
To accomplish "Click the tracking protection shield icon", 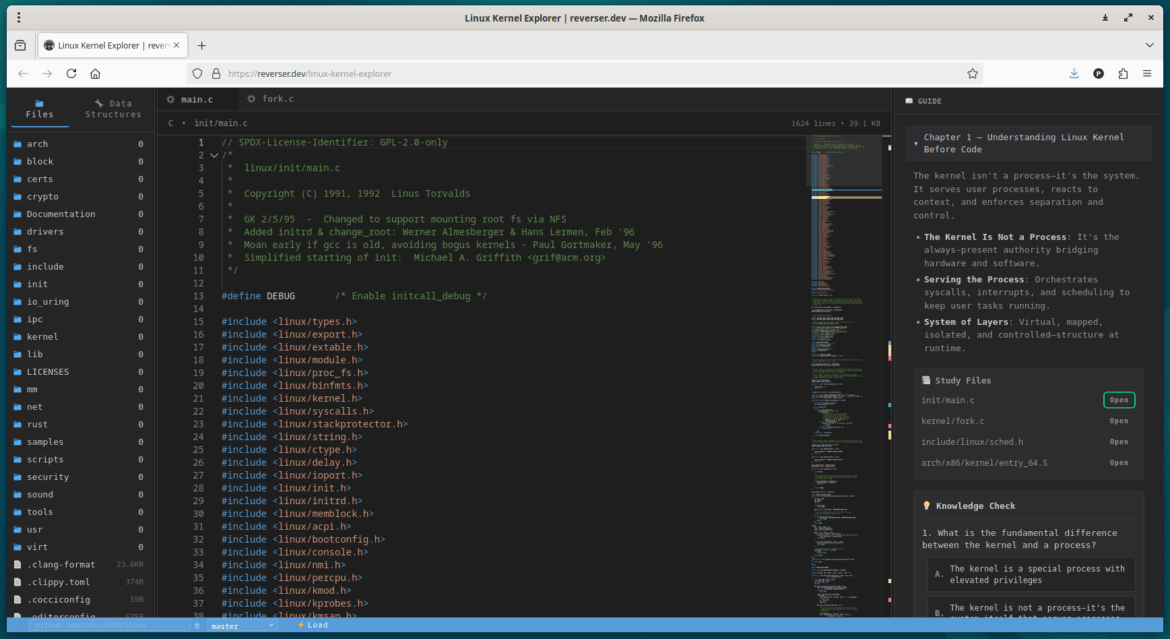I will (x=197, y=73).
